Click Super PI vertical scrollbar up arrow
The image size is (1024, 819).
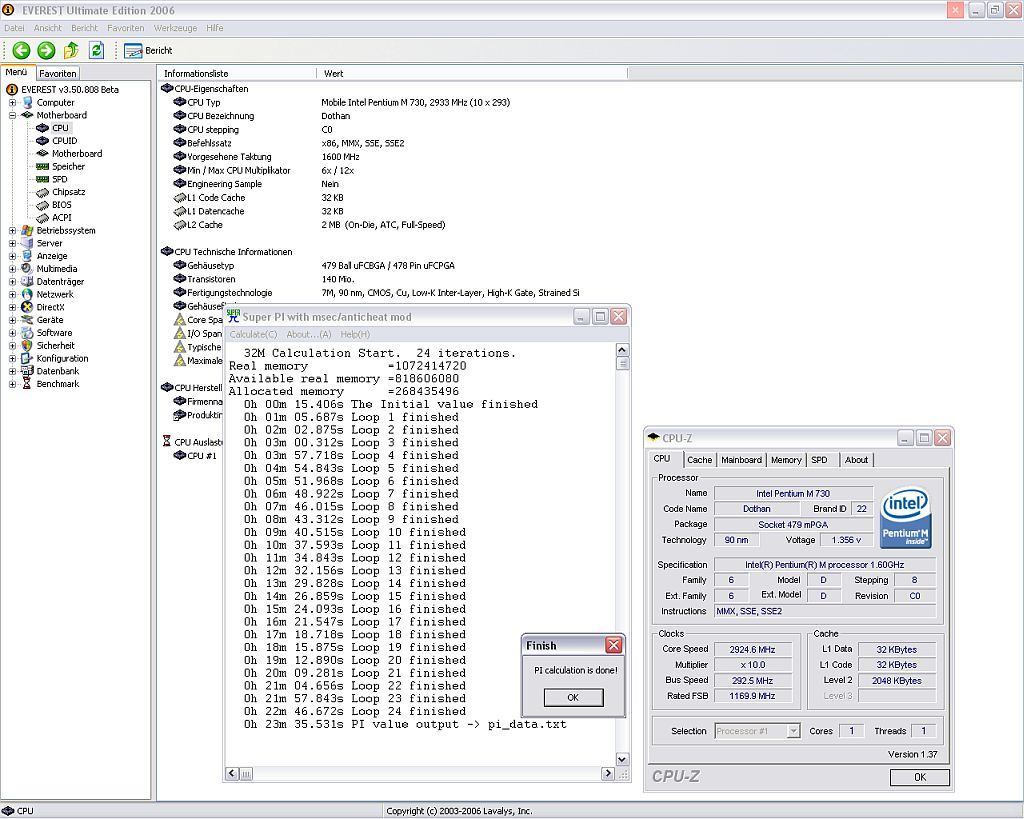point(622,350)
